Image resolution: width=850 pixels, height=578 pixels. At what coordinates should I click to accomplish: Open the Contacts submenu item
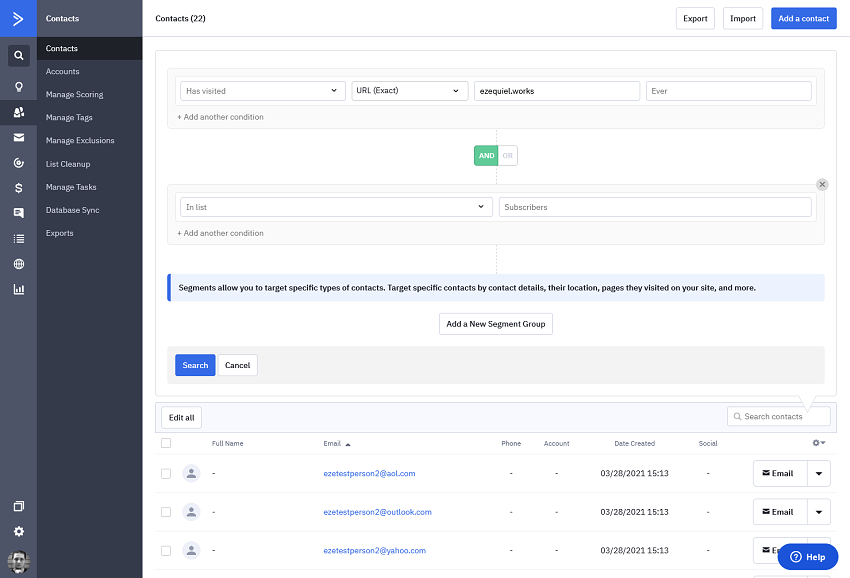(x=89, y=48)
